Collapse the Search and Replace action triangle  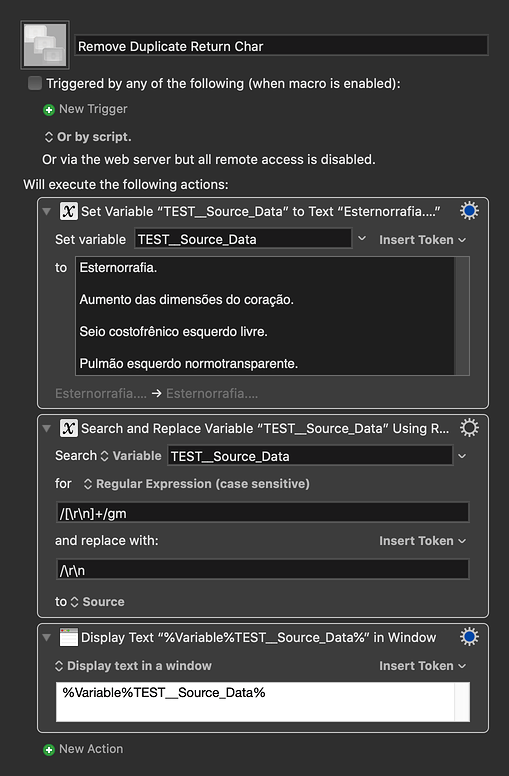click(x=47, y=428)
